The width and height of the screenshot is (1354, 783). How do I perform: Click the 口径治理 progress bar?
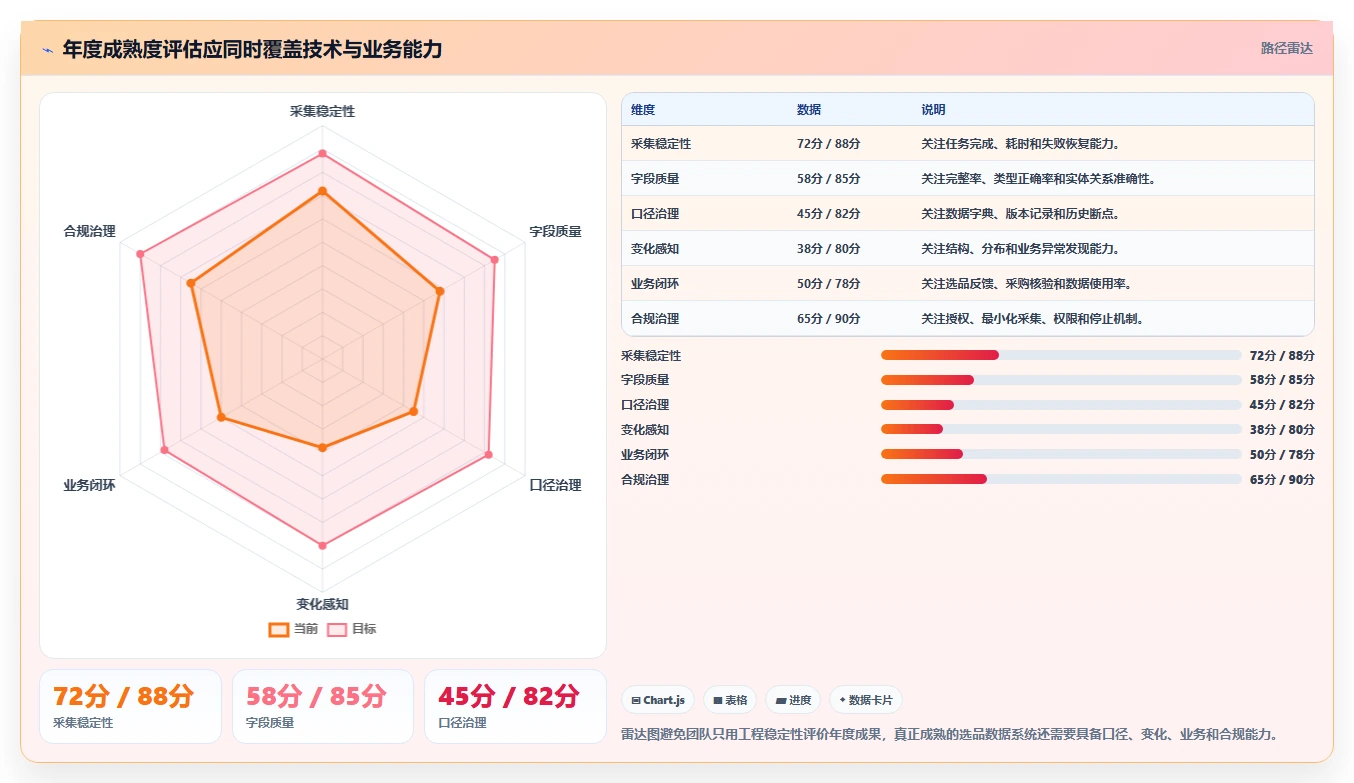(1061, 405)
